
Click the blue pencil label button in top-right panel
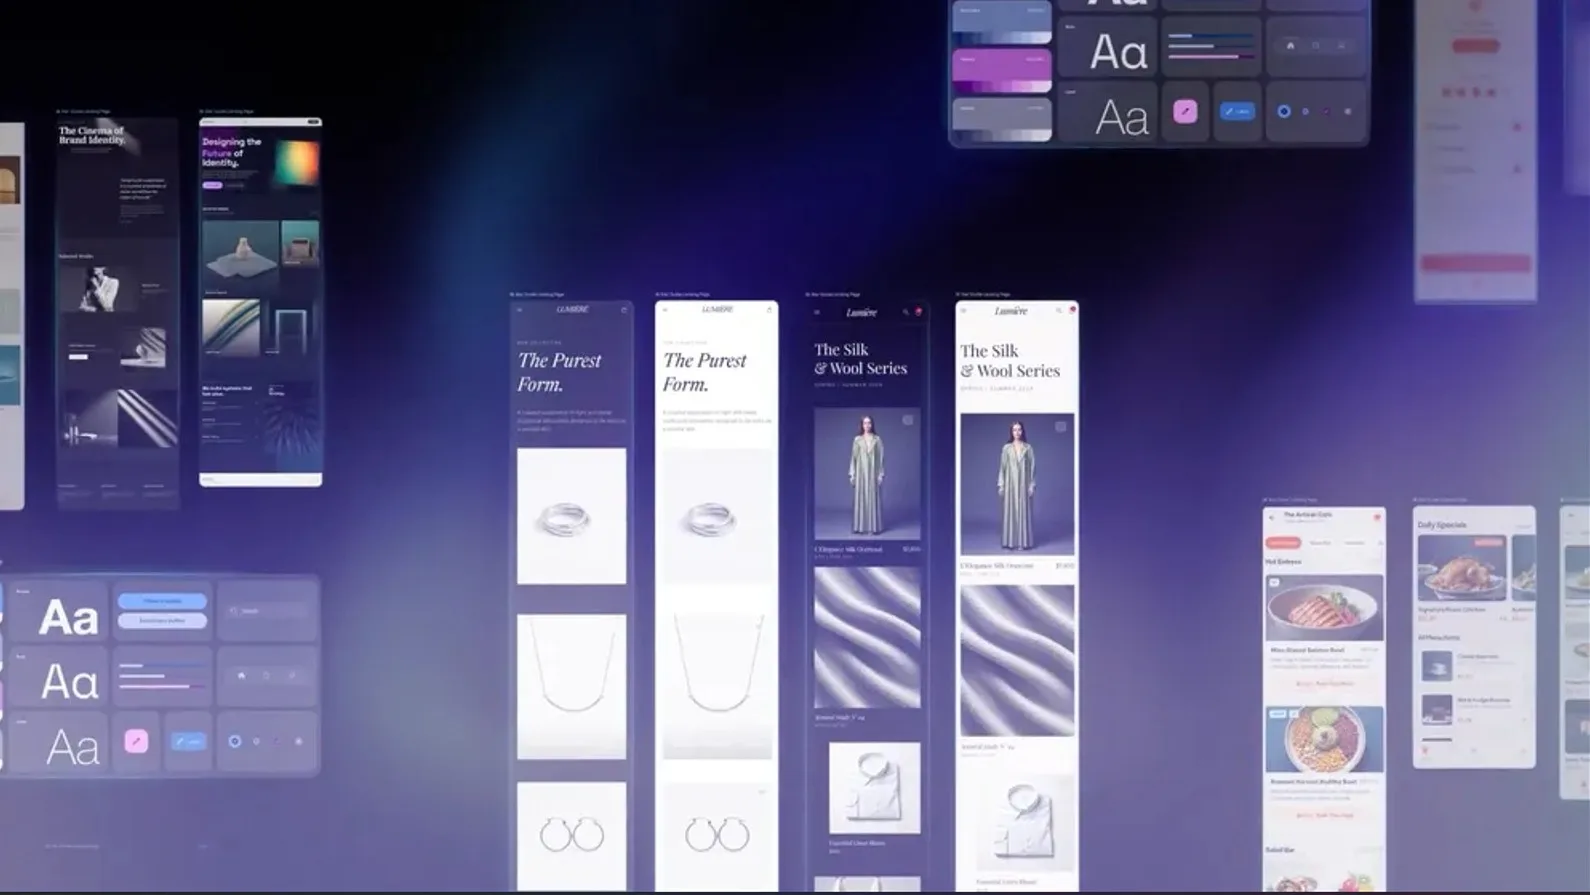1238,111
